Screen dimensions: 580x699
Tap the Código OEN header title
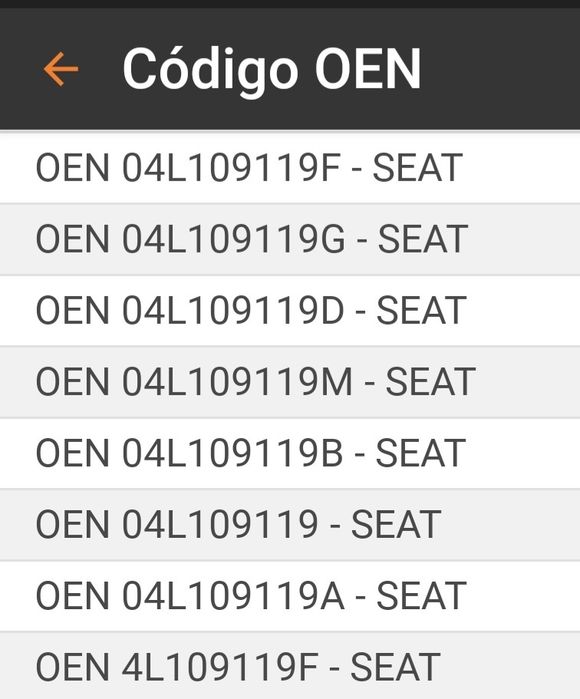(x=271, y=70)
